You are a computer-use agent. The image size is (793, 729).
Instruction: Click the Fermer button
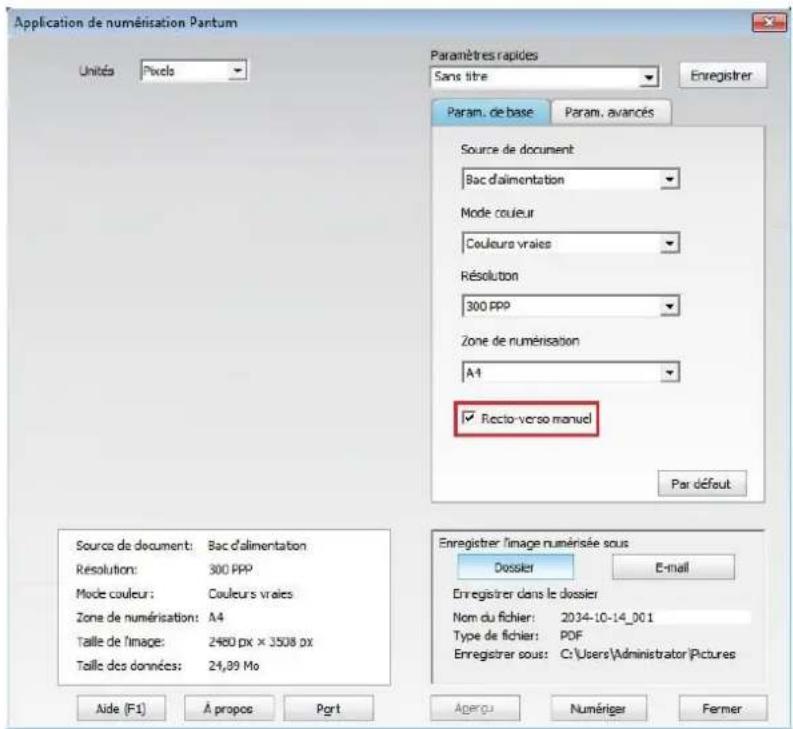[x=722, y=708]
